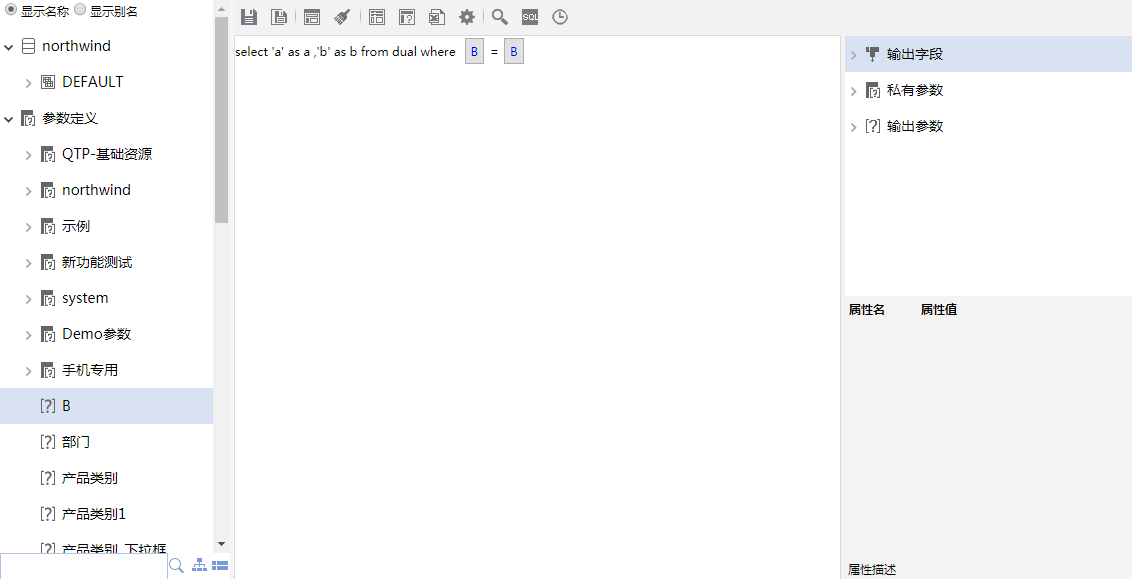Expand the system folder
Image resolution: width=1132 pixels, height=579 pixels.
pyautogui.click(x=29, y=299)
